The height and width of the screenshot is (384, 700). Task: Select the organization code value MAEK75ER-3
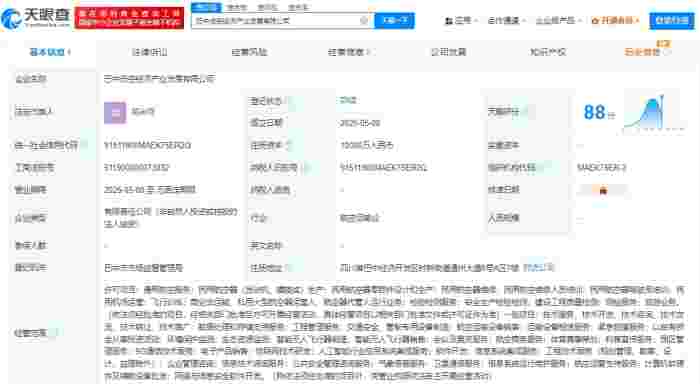click(x=602, y=167)
